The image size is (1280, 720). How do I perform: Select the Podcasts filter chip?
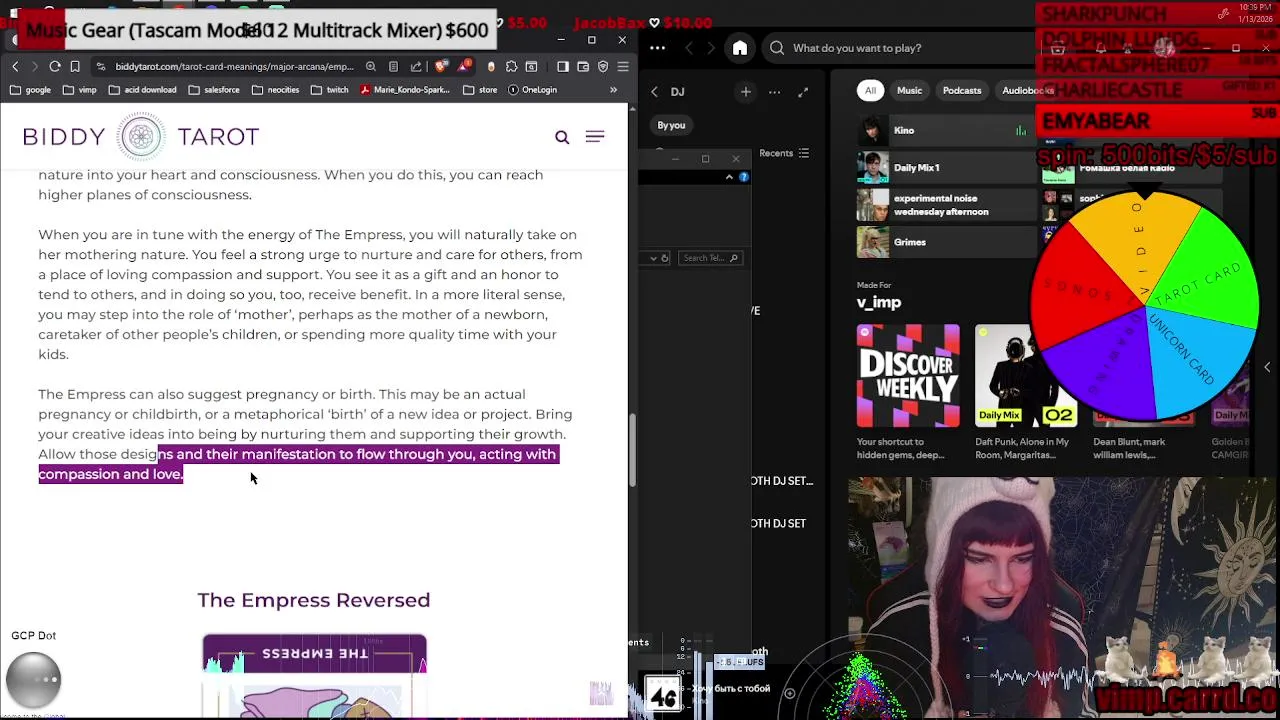(962, 90)
